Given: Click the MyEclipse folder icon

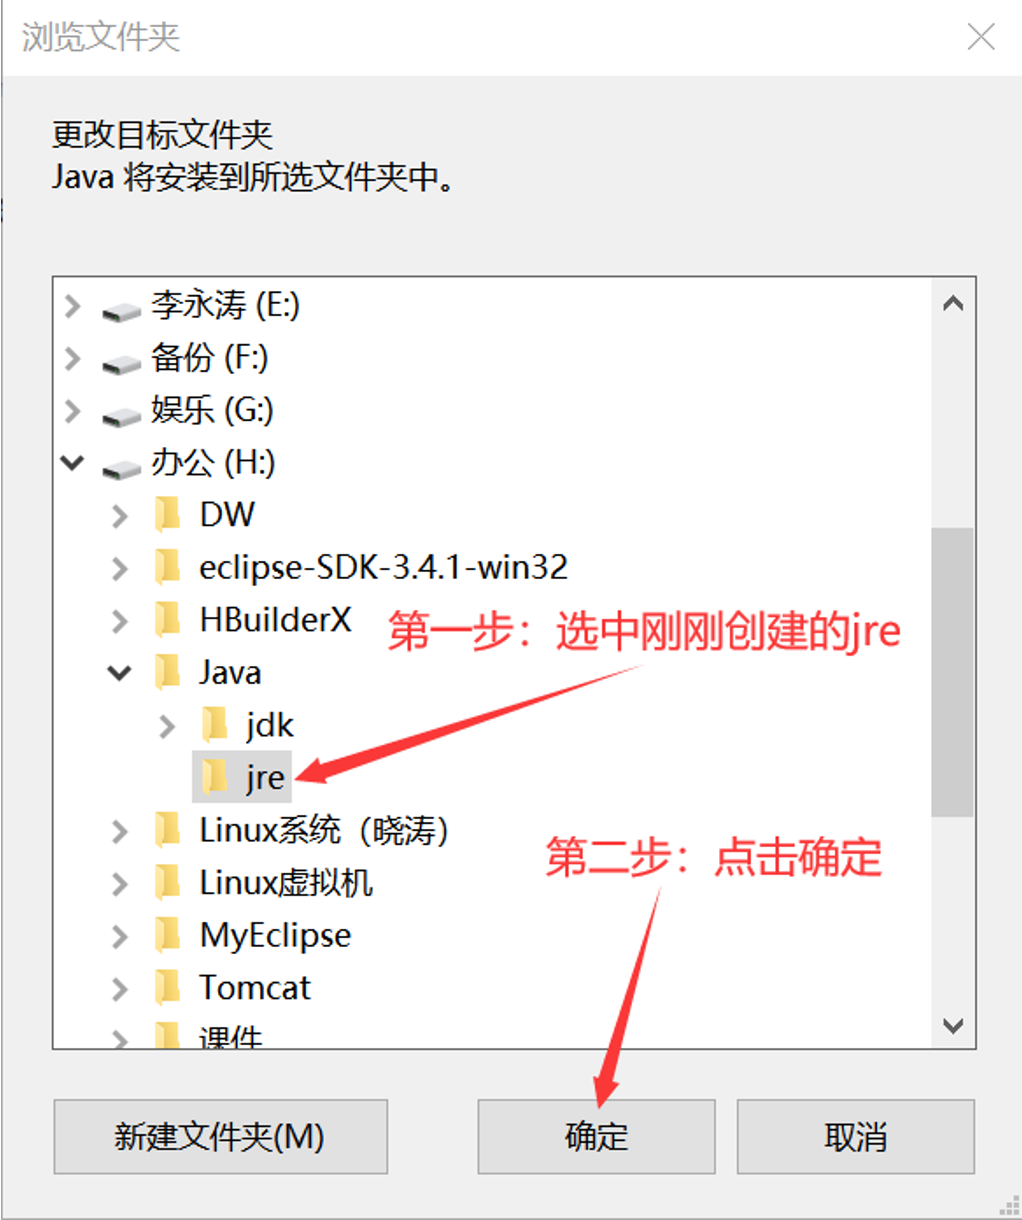Looking at the screenshot, I should pyautogui.click(x=167, y=936).
